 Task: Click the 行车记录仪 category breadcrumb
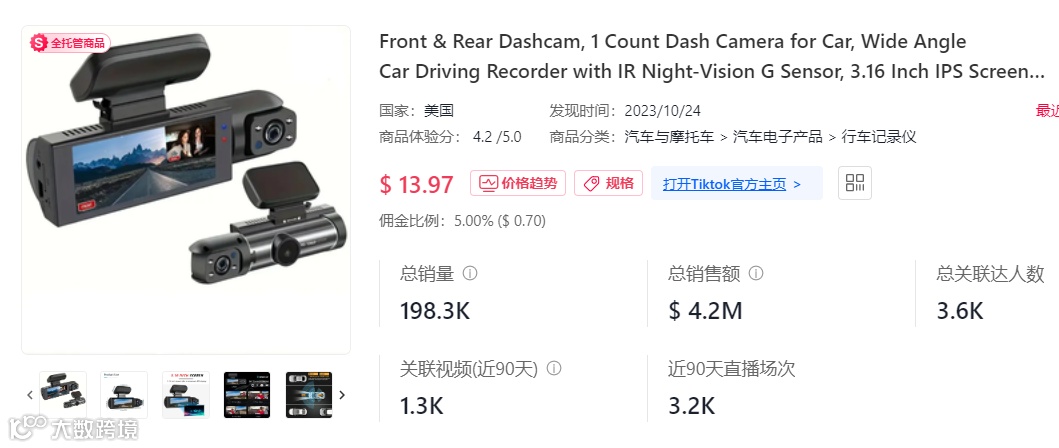[879, 137]
